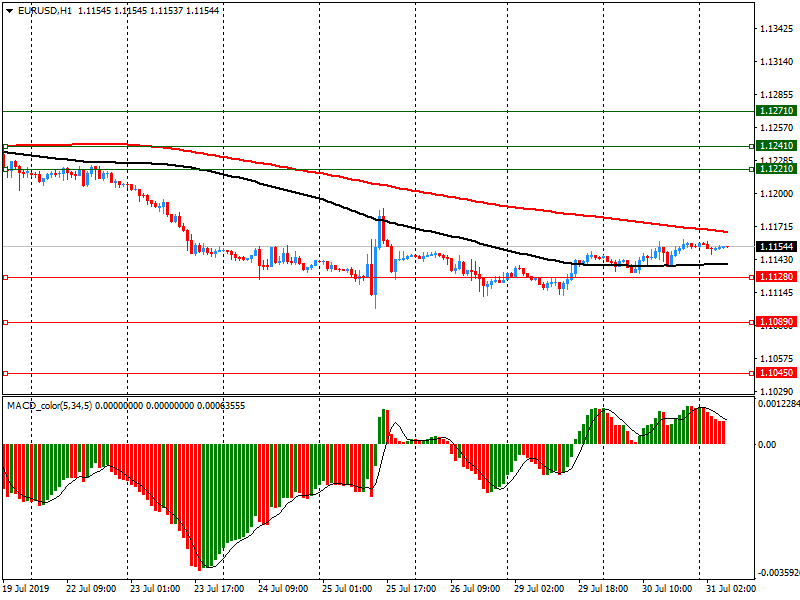This screenshot has width=800, height=600.
Task: Click the 24 Jul 09:00 time label
Action: pyautogui.click(x=283, y=589)
